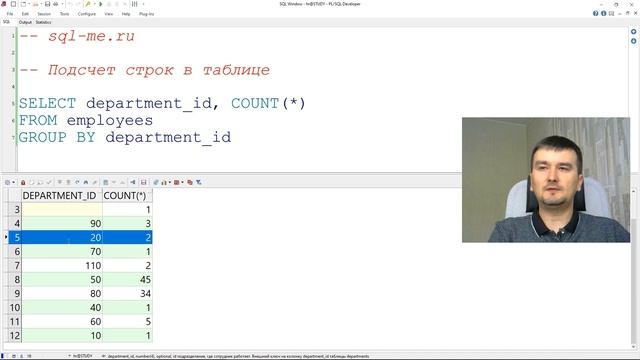Image resolution: width=640 pixels, height=360 pixels.
Task: Click the red Linked Query icon in the results toolbar
Action: click(x=190, y=182)
